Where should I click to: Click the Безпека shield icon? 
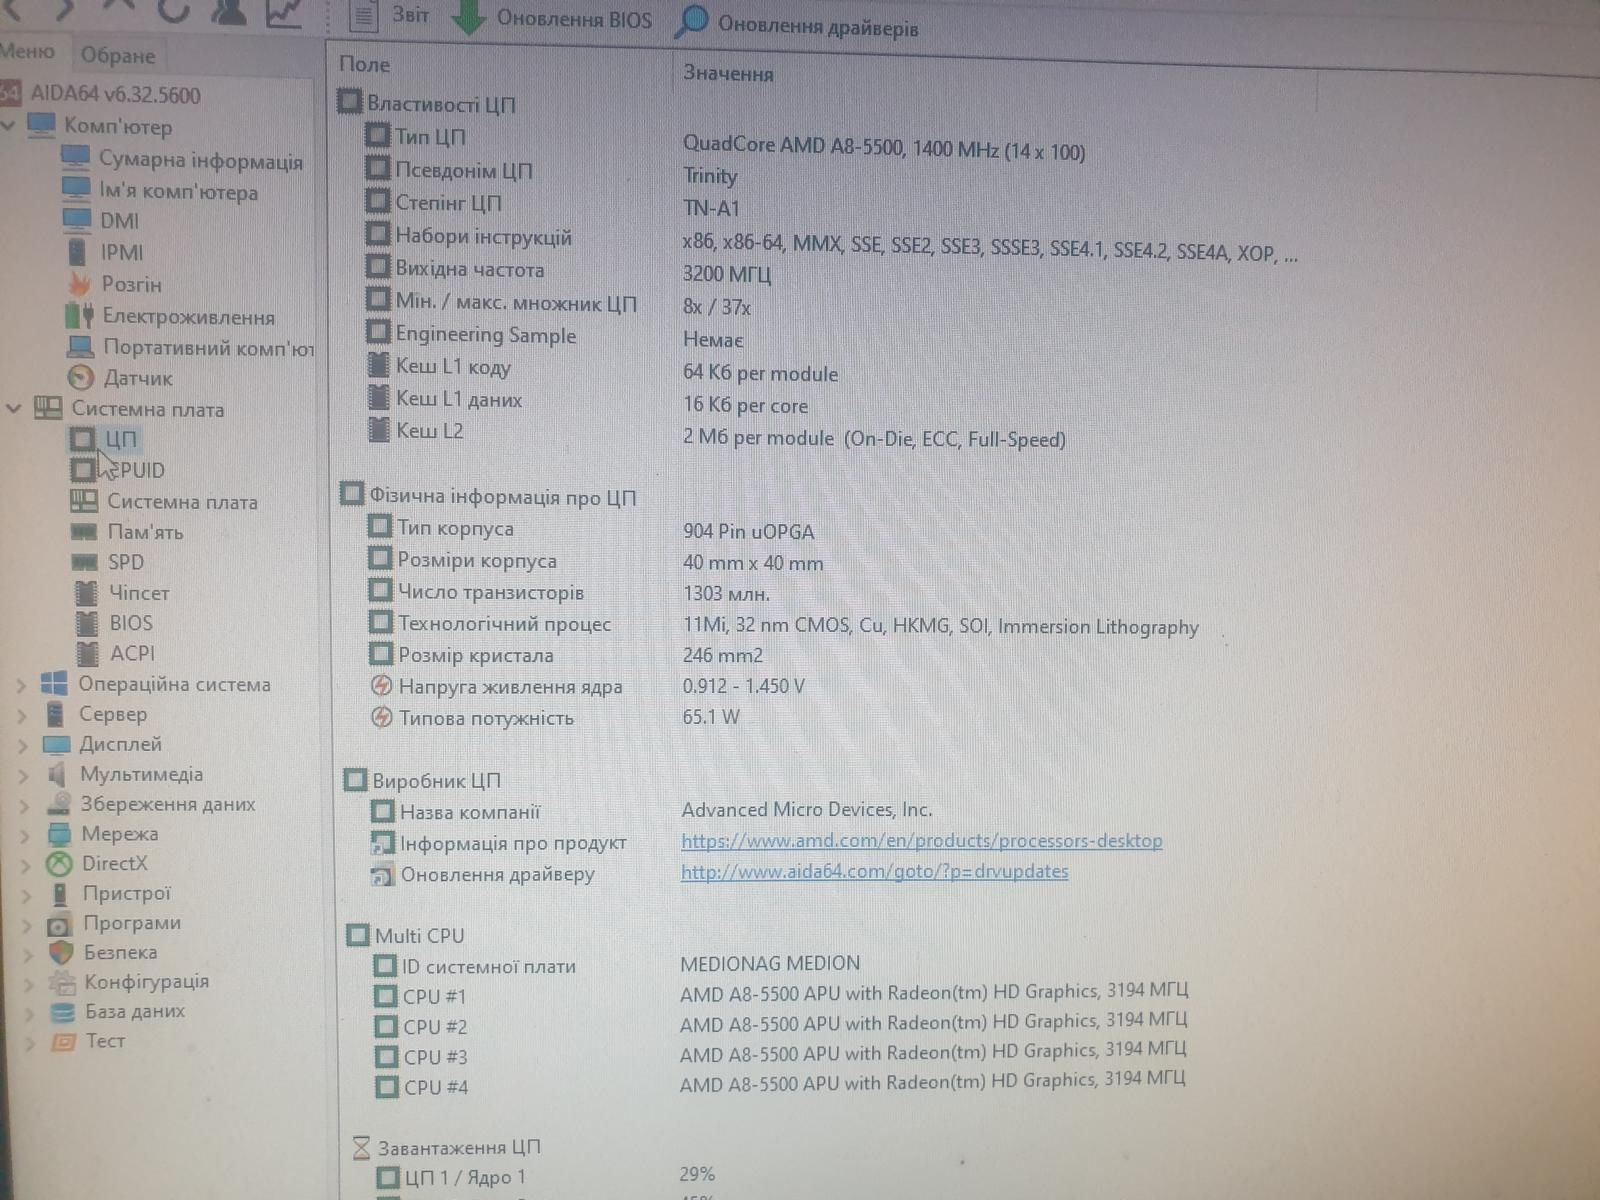click(x=61, y=953)
